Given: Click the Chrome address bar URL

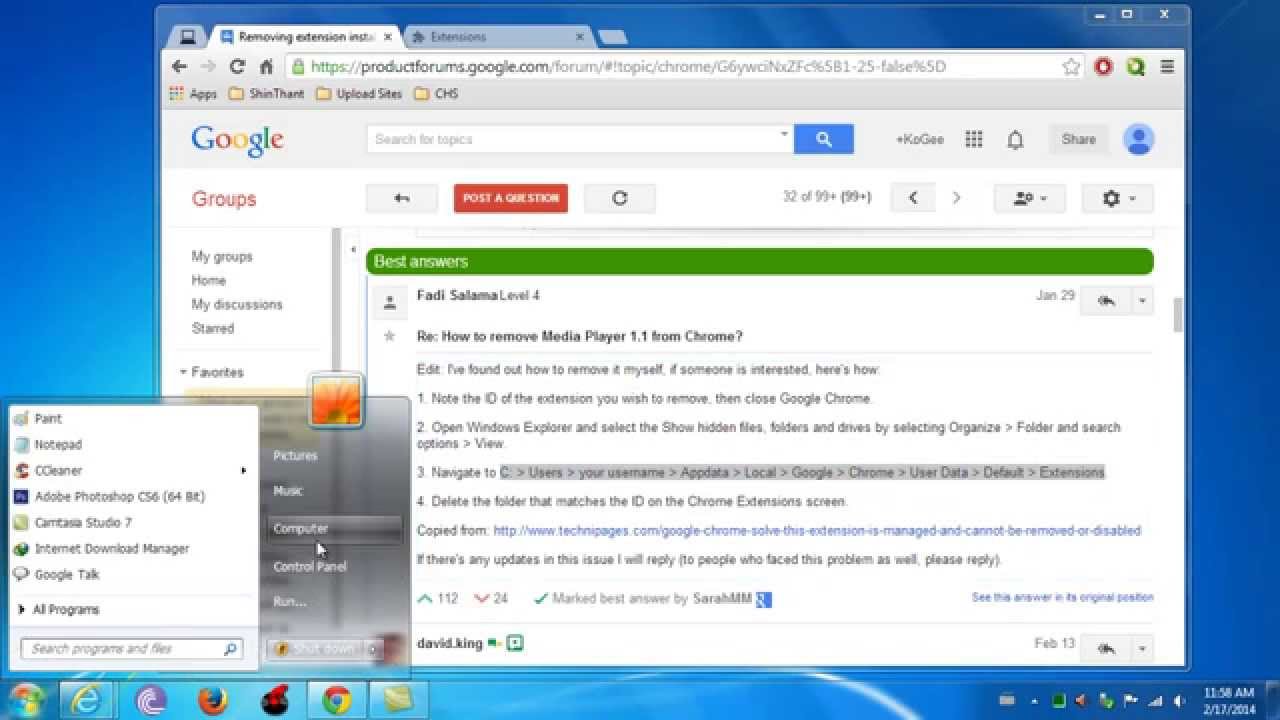Looking at the screenshot, I should click(628, 67).
